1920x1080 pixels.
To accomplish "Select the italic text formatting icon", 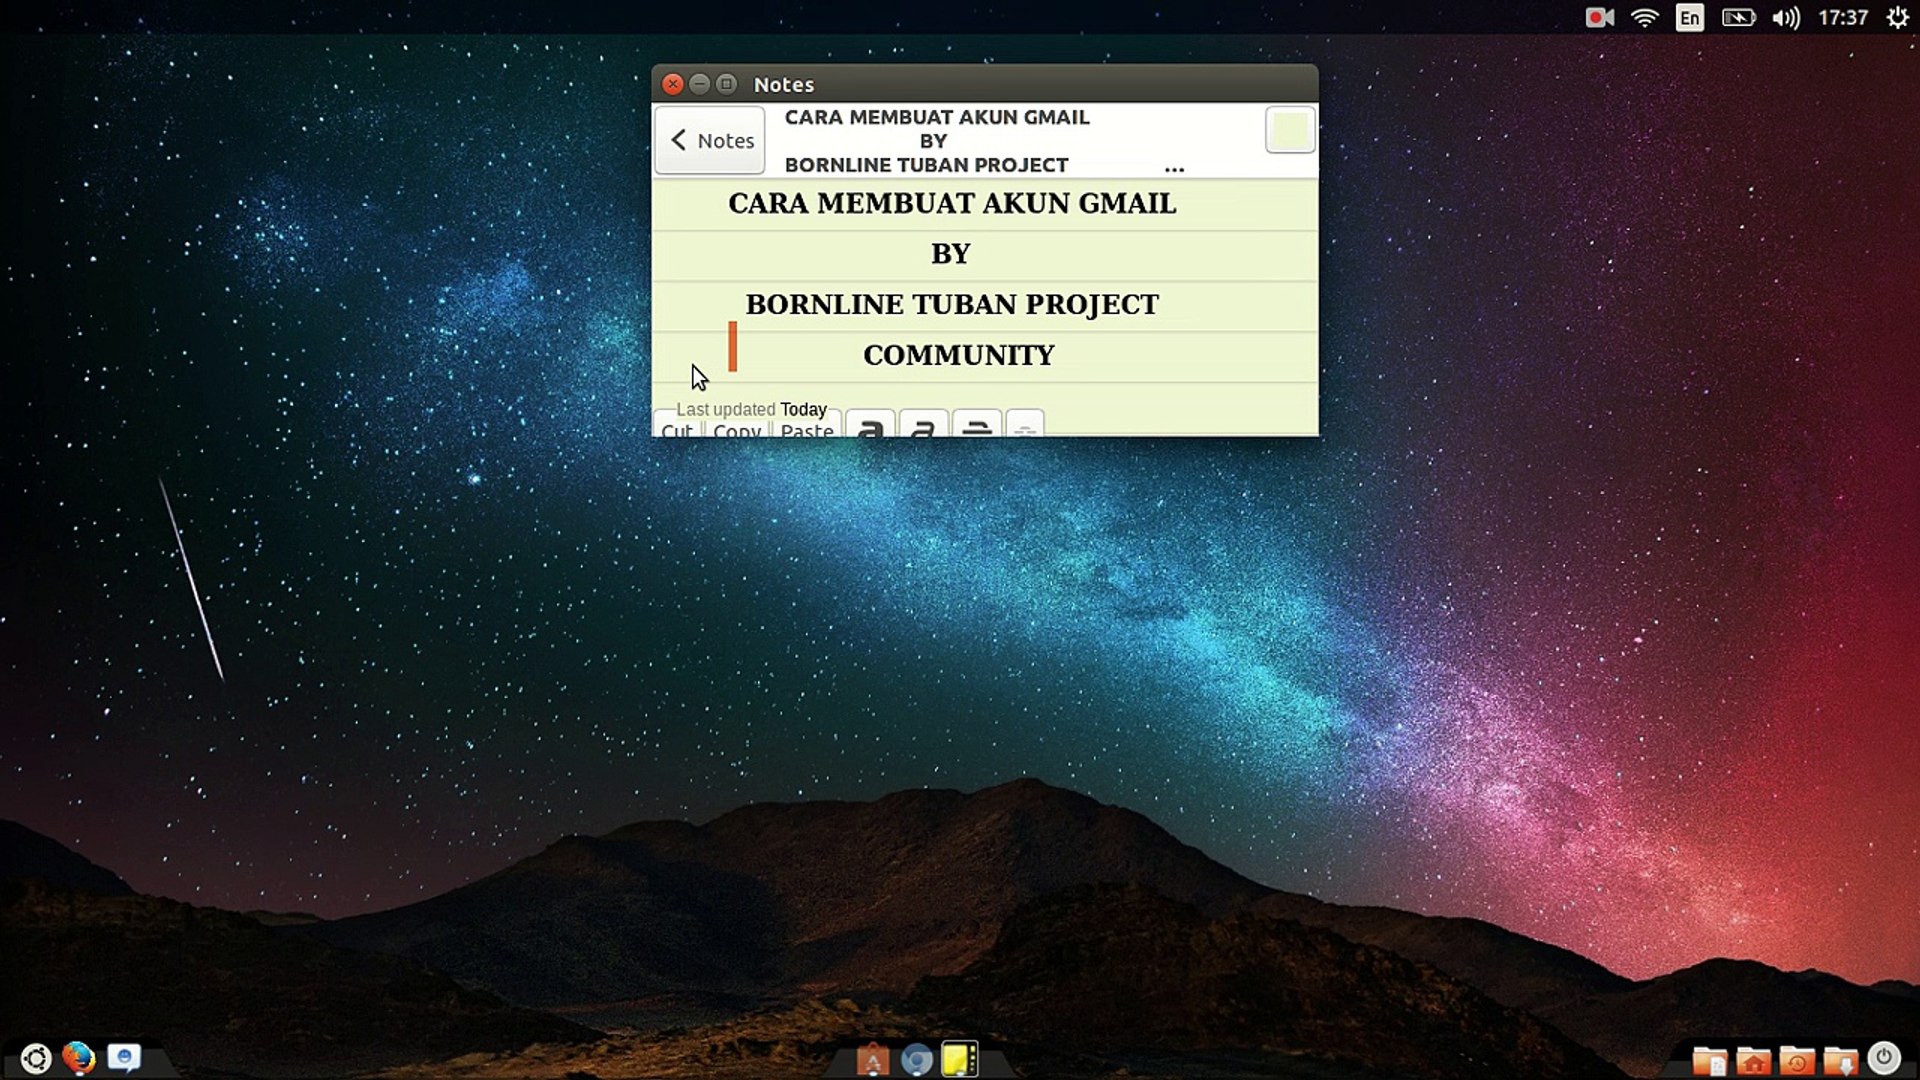I will [923, 428].
